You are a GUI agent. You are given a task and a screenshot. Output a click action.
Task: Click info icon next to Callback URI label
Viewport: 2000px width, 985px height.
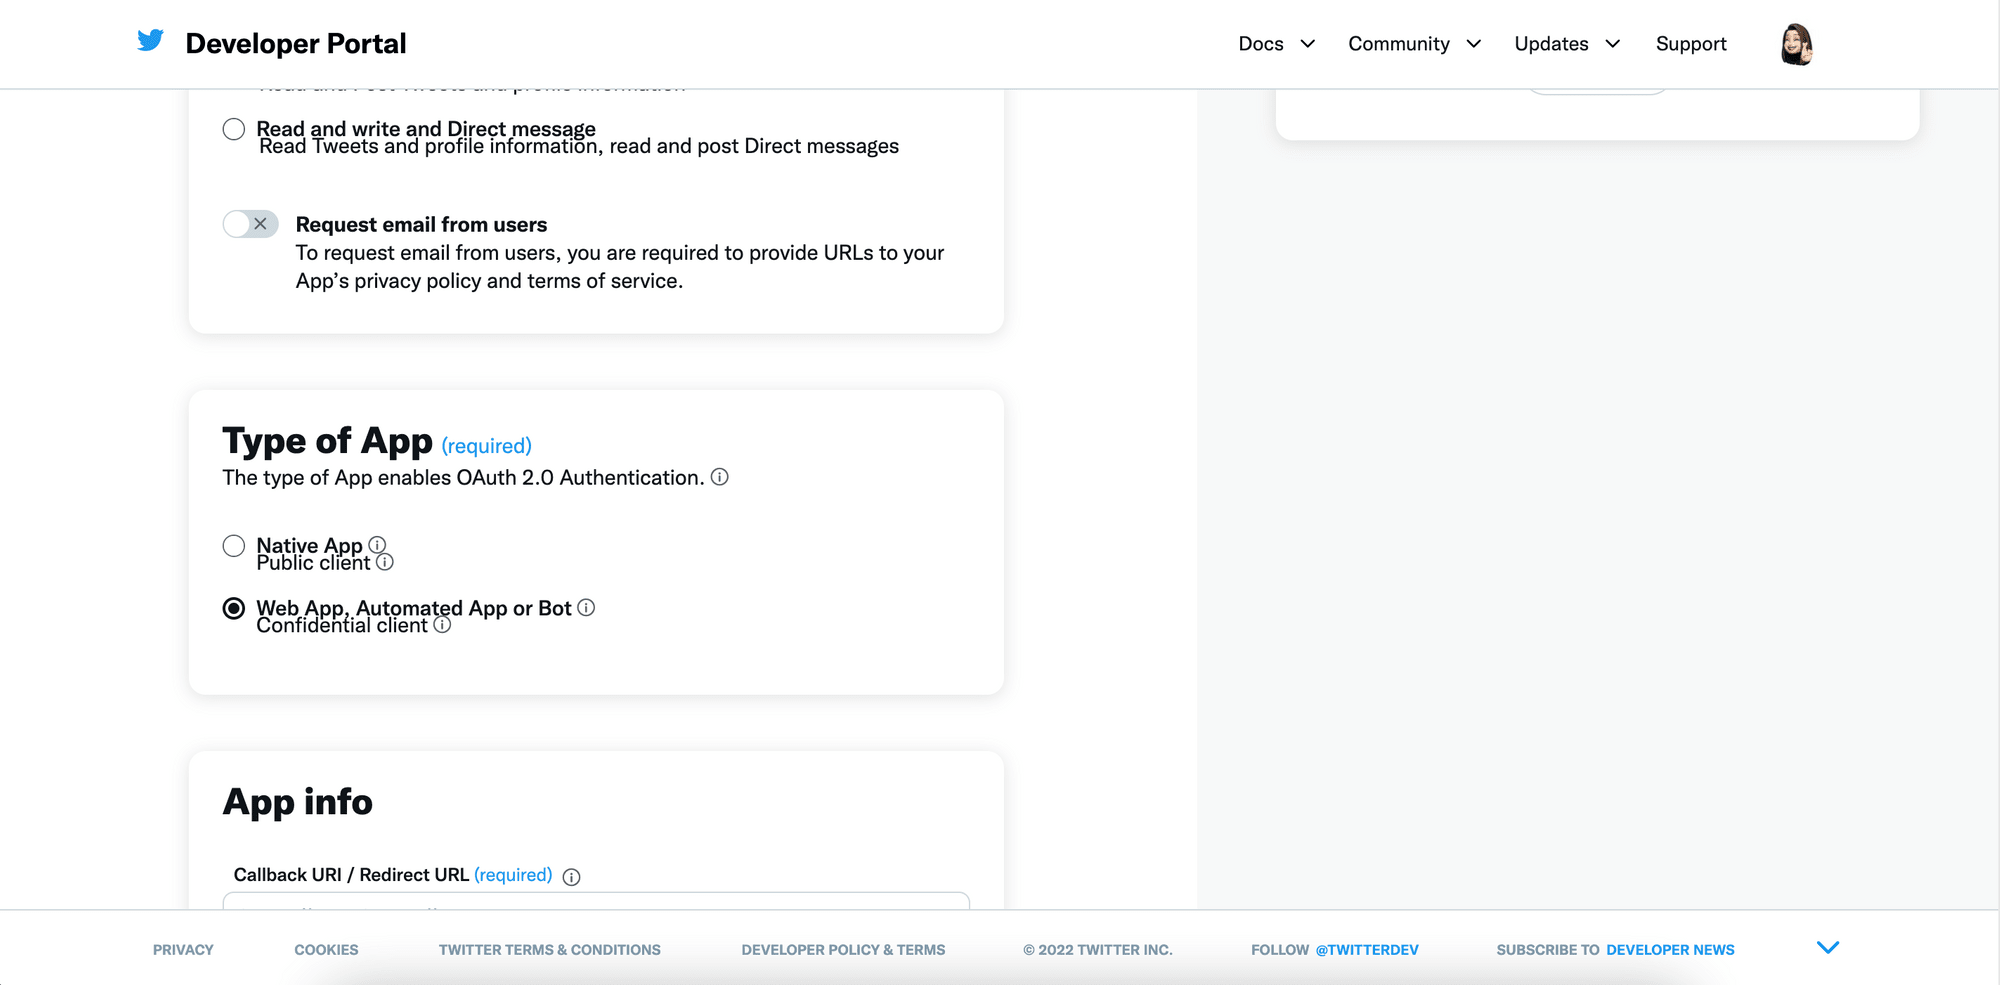572,877
